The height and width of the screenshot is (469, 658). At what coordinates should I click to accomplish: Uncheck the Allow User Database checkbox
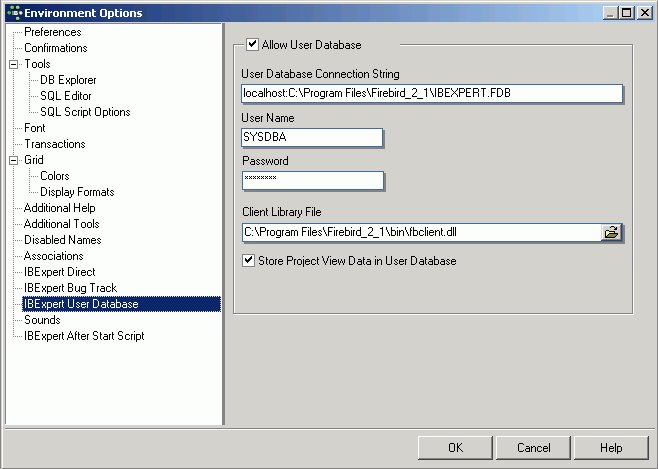[252, 44]
